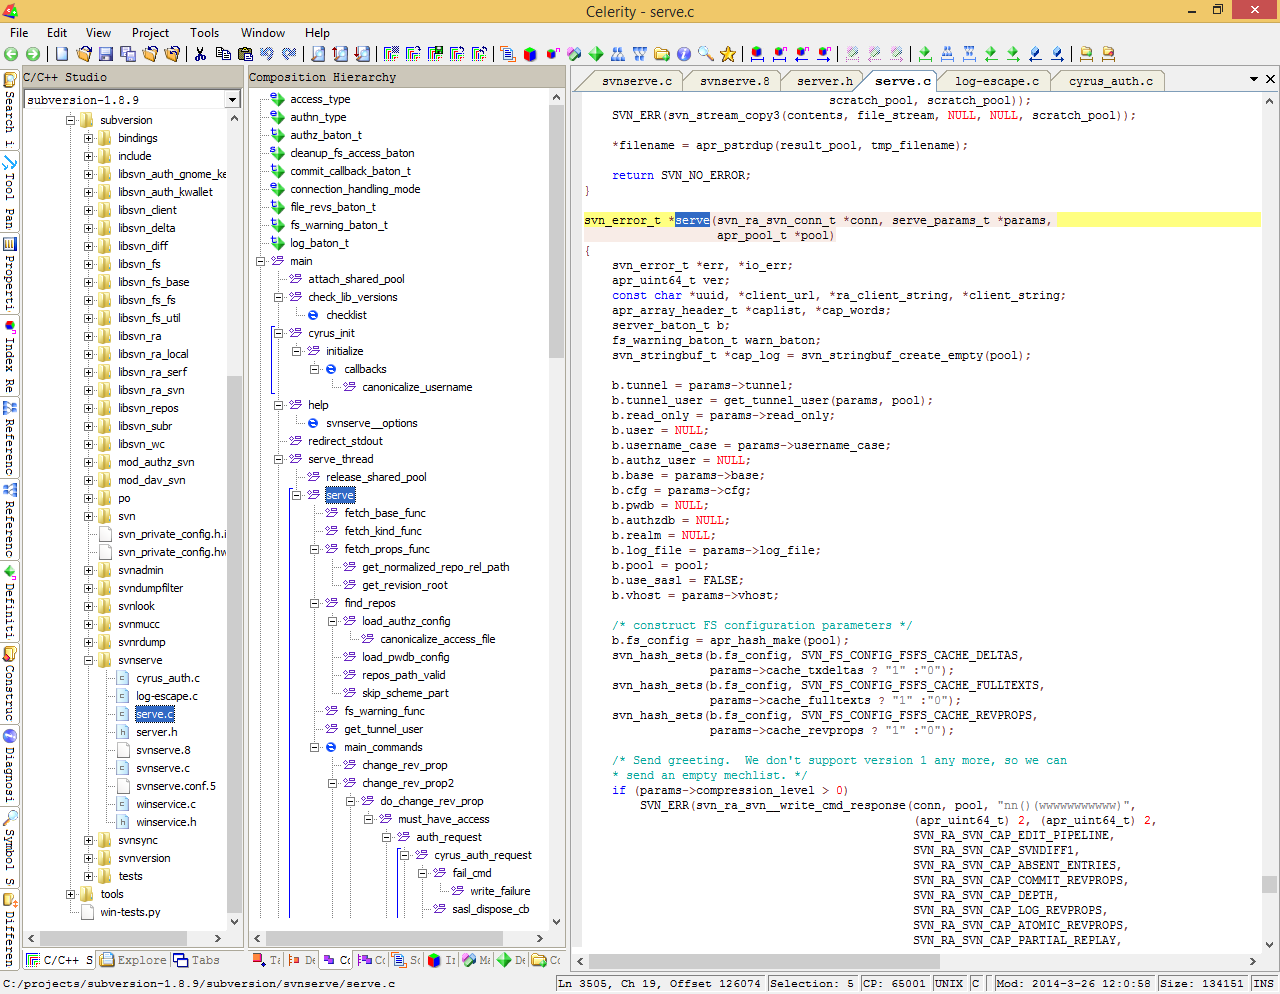Create a new file with toolbar icon
The height and width of the screenshot is (994, 1280).
point(62,54)
